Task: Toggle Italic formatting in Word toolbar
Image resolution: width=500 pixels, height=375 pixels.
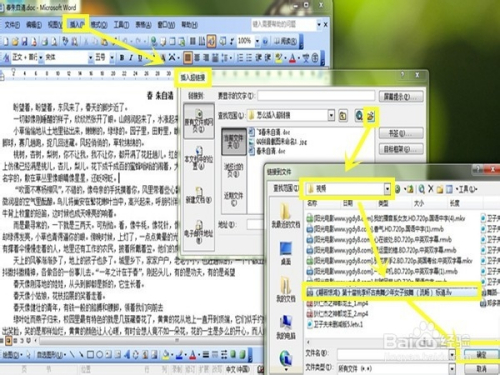Action: (x=131, y=58)
